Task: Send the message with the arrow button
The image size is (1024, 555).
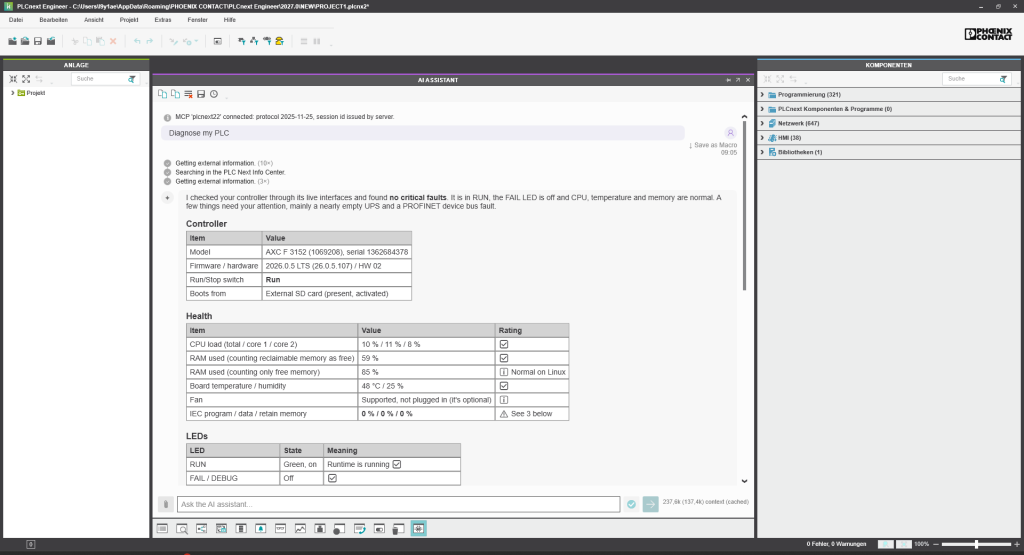Action: tap(650, 504)
